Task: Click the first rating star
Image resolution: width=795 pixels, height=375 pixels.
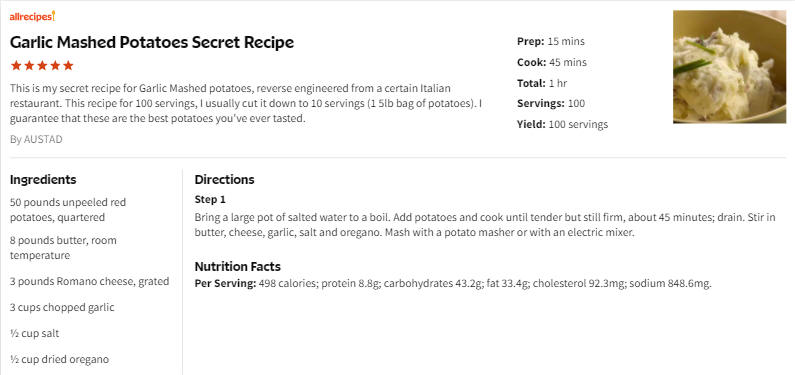Action: (x=16, y=65)
